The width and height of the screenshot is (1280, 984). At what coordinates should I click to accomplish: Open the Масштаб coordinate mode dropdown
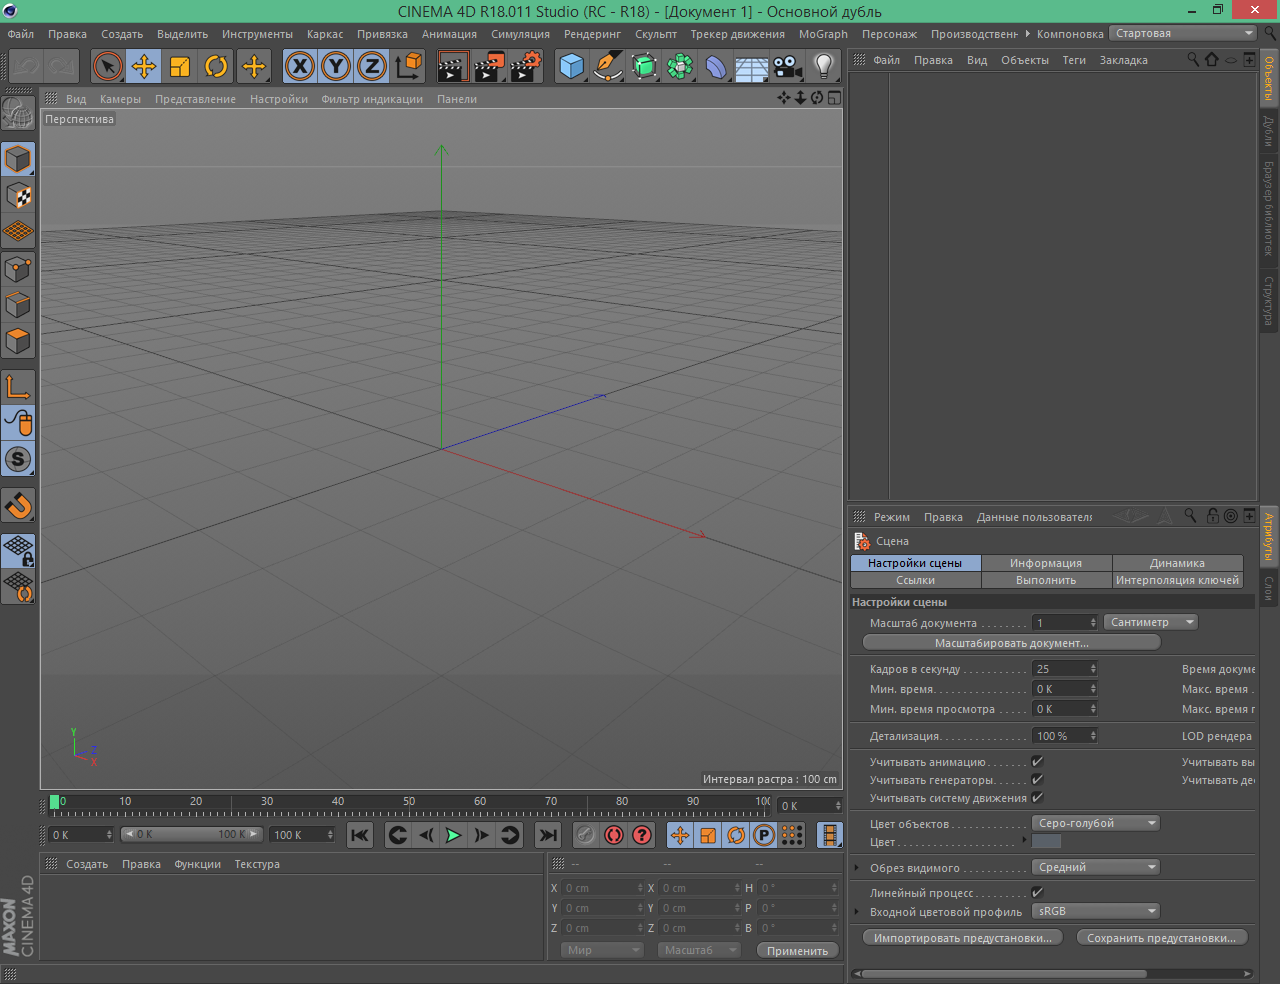point(700,950)
